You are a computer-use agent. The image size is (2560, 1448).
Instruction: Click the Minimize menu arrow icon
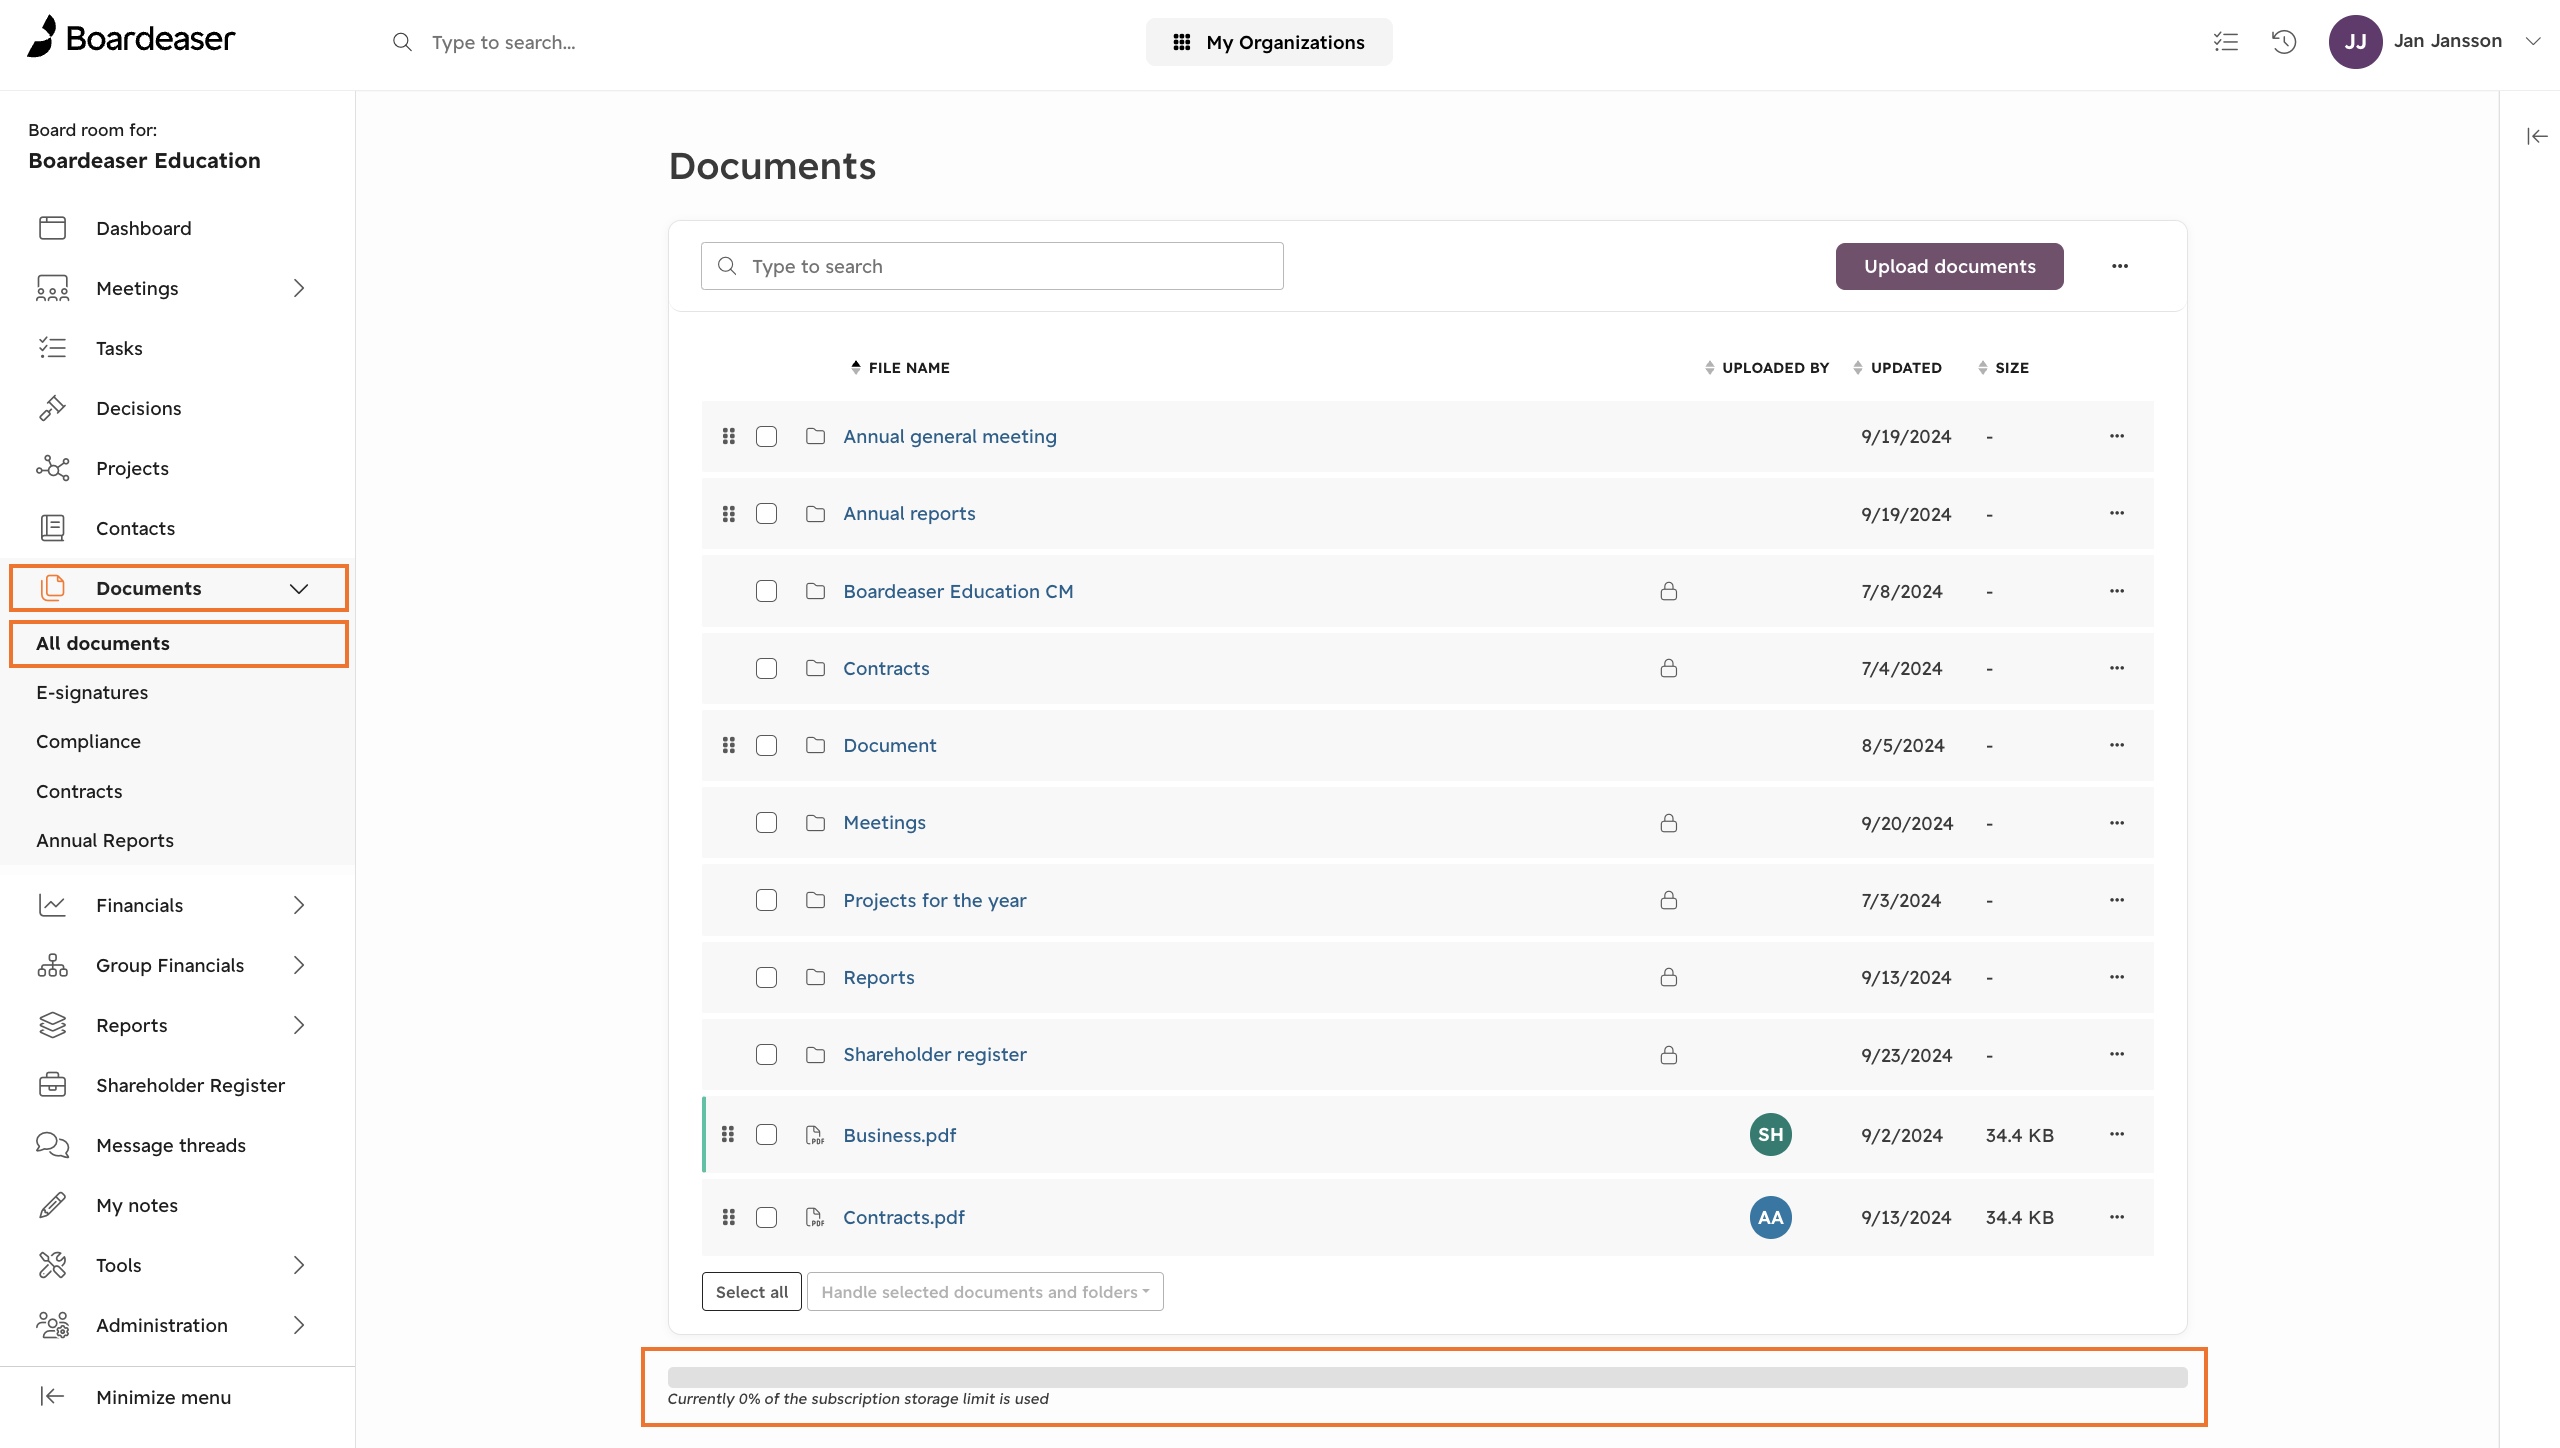tap(52, 1396)
